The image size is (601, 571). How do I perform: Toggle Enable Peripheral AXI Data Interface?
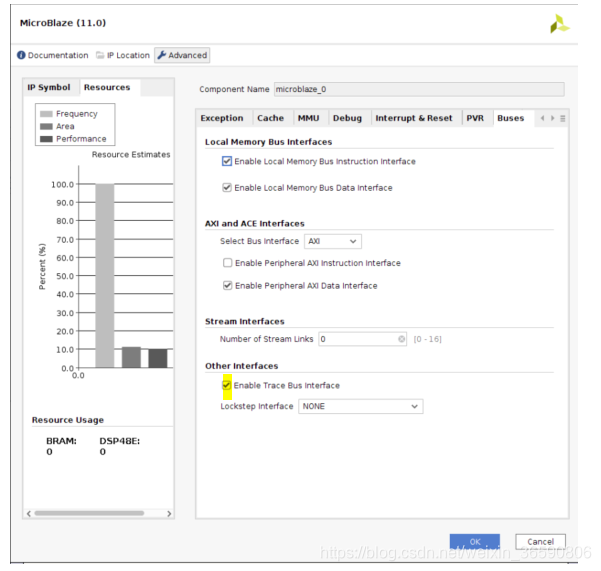(228, 286)
